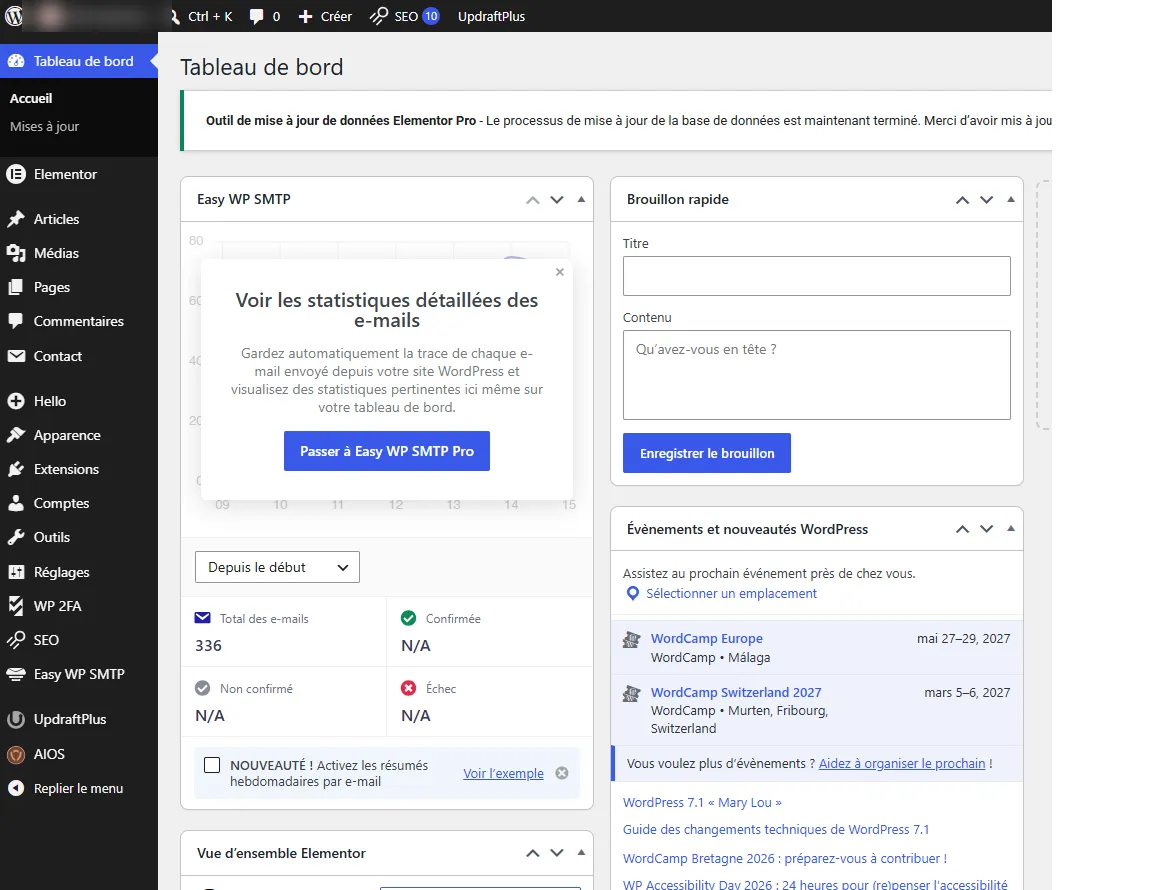This screenshot has height=890, width=1152.
Task: Click the SEO notification badge 10
Action: (431, 16)
